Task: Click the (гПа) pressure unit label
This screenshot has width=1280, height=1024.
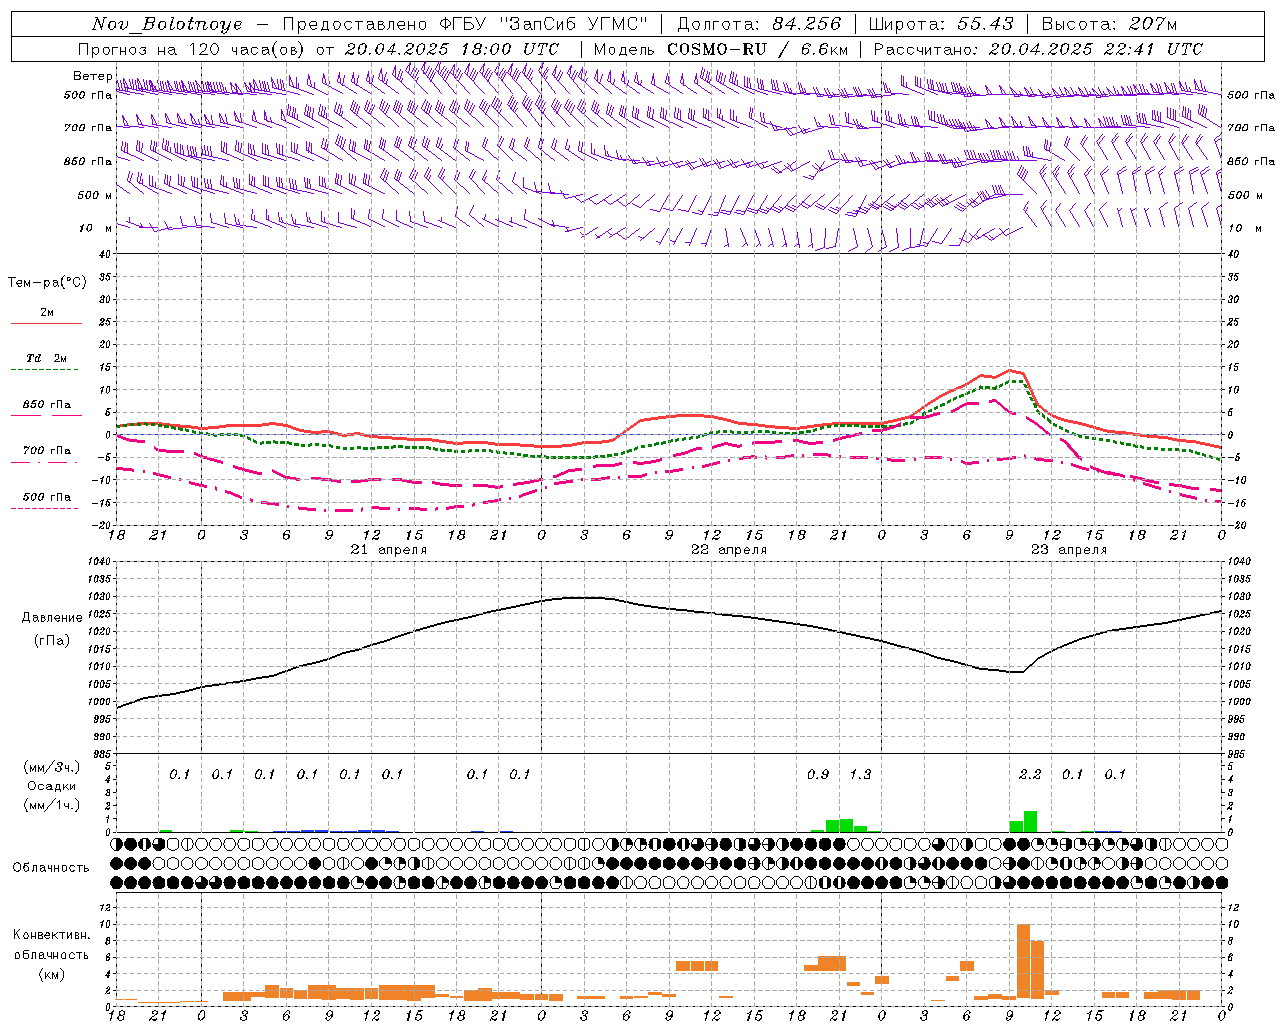Action: pos(52,641)
